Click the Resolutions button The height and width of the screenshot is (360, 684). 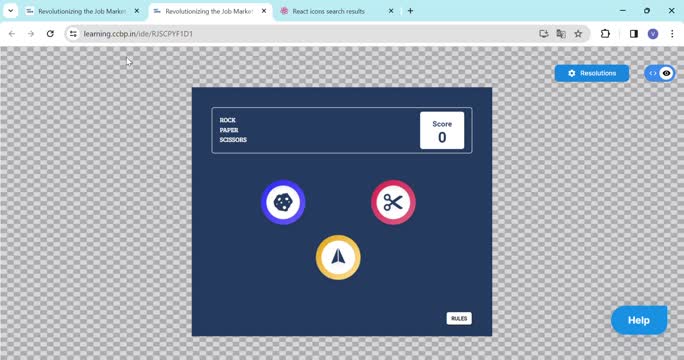[x=592, y=73]
